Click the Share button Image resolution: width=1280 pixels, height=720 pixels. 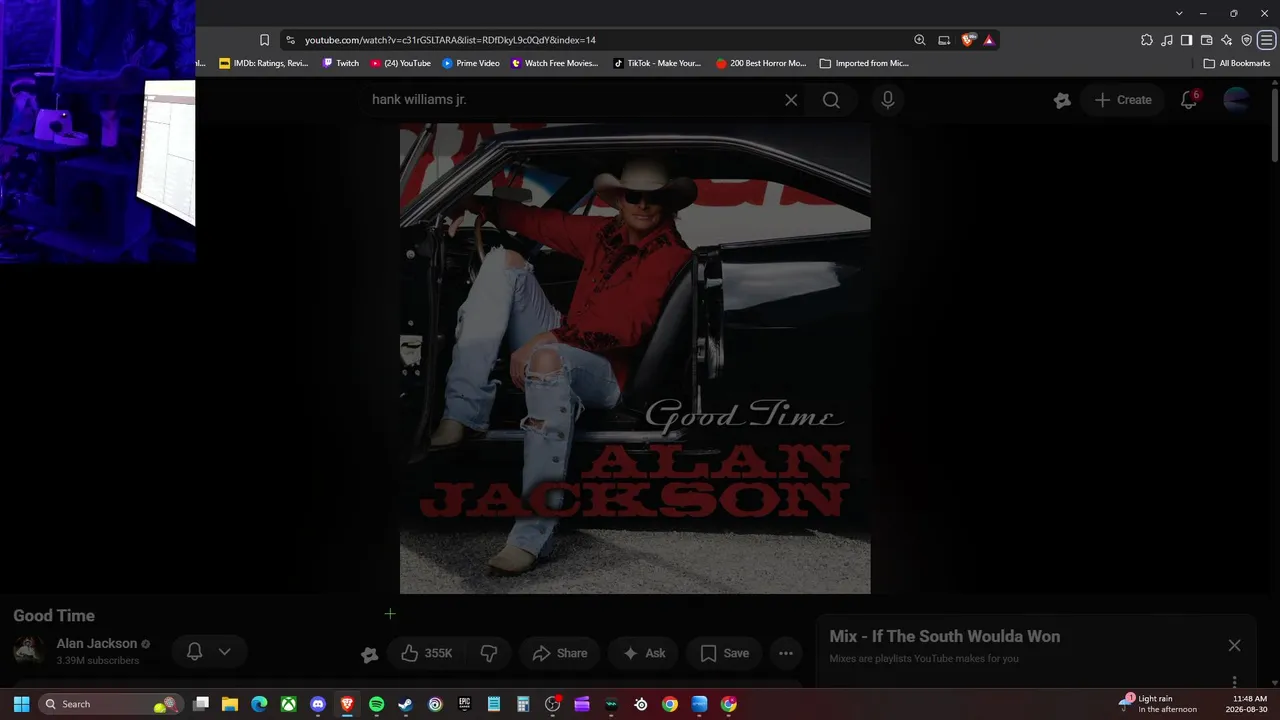click(x=560, y=653)
